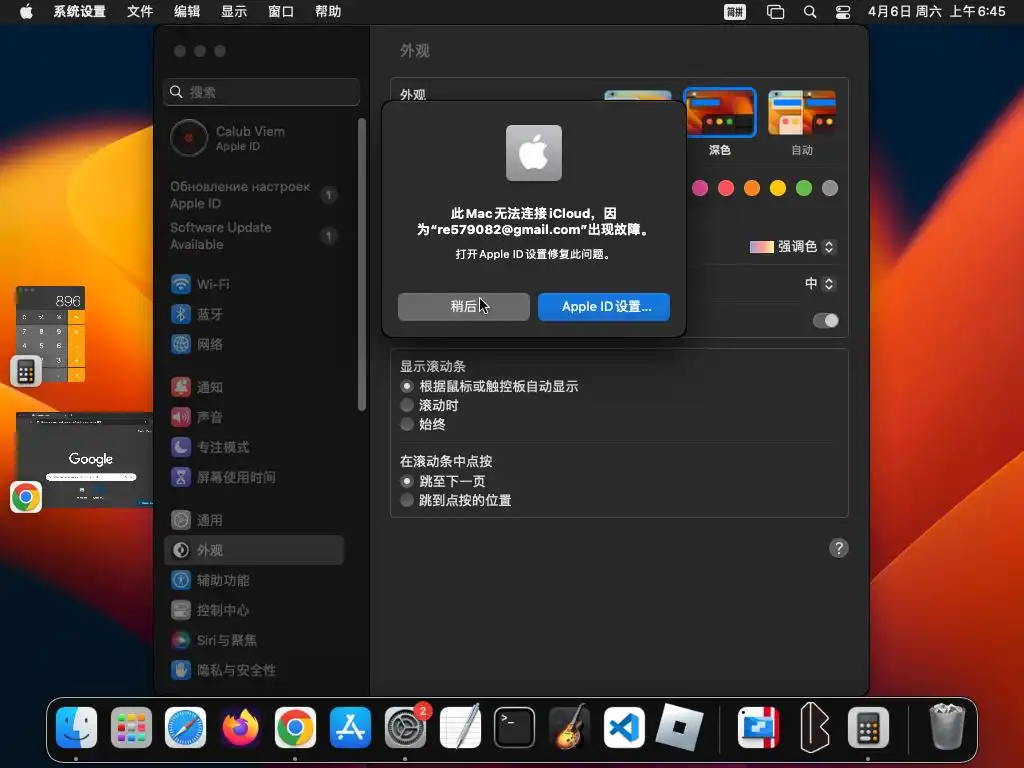Viewport: 1024px width, 768px height.
Task: Choose the red accent color
Action: 726,188
